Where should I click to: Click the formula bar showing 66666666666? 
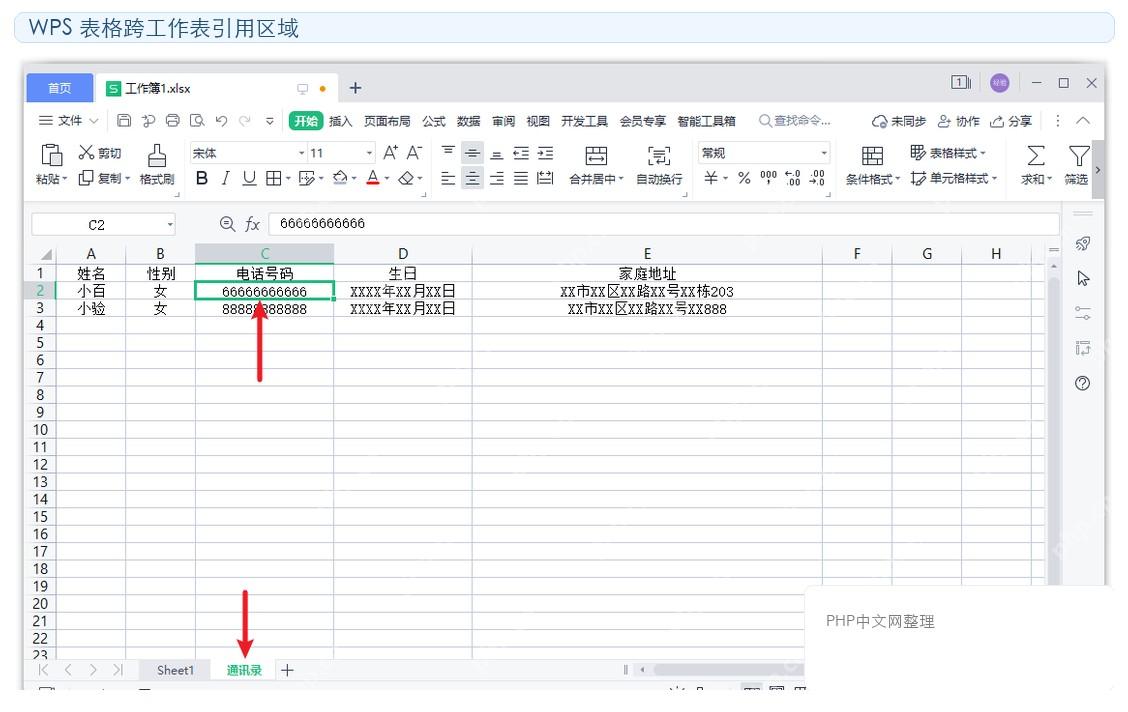[x=663, y=224]
